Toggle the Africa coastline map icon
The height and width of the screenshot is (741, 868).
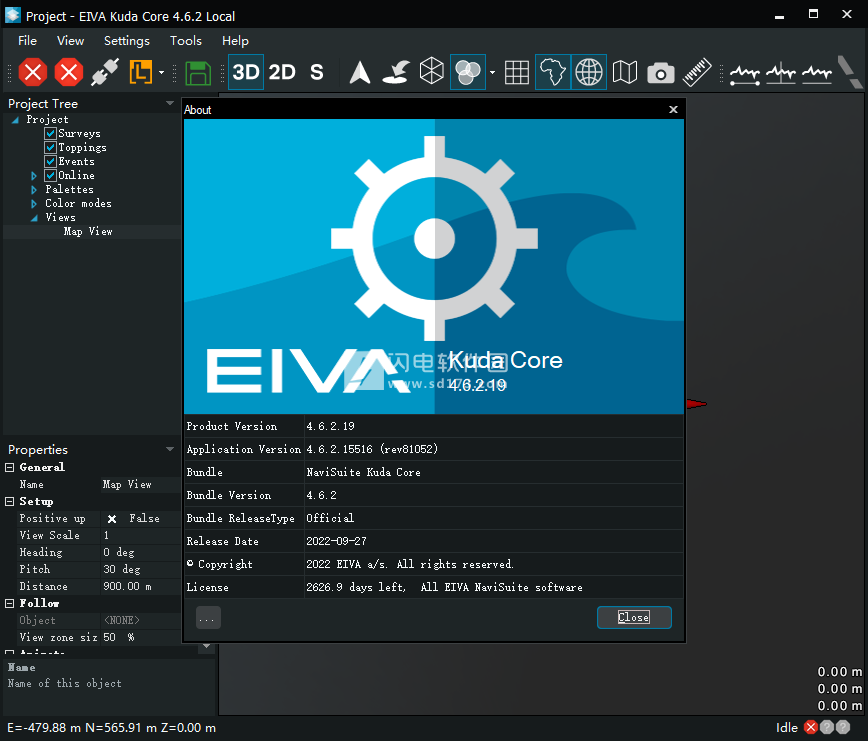point(553,72)
